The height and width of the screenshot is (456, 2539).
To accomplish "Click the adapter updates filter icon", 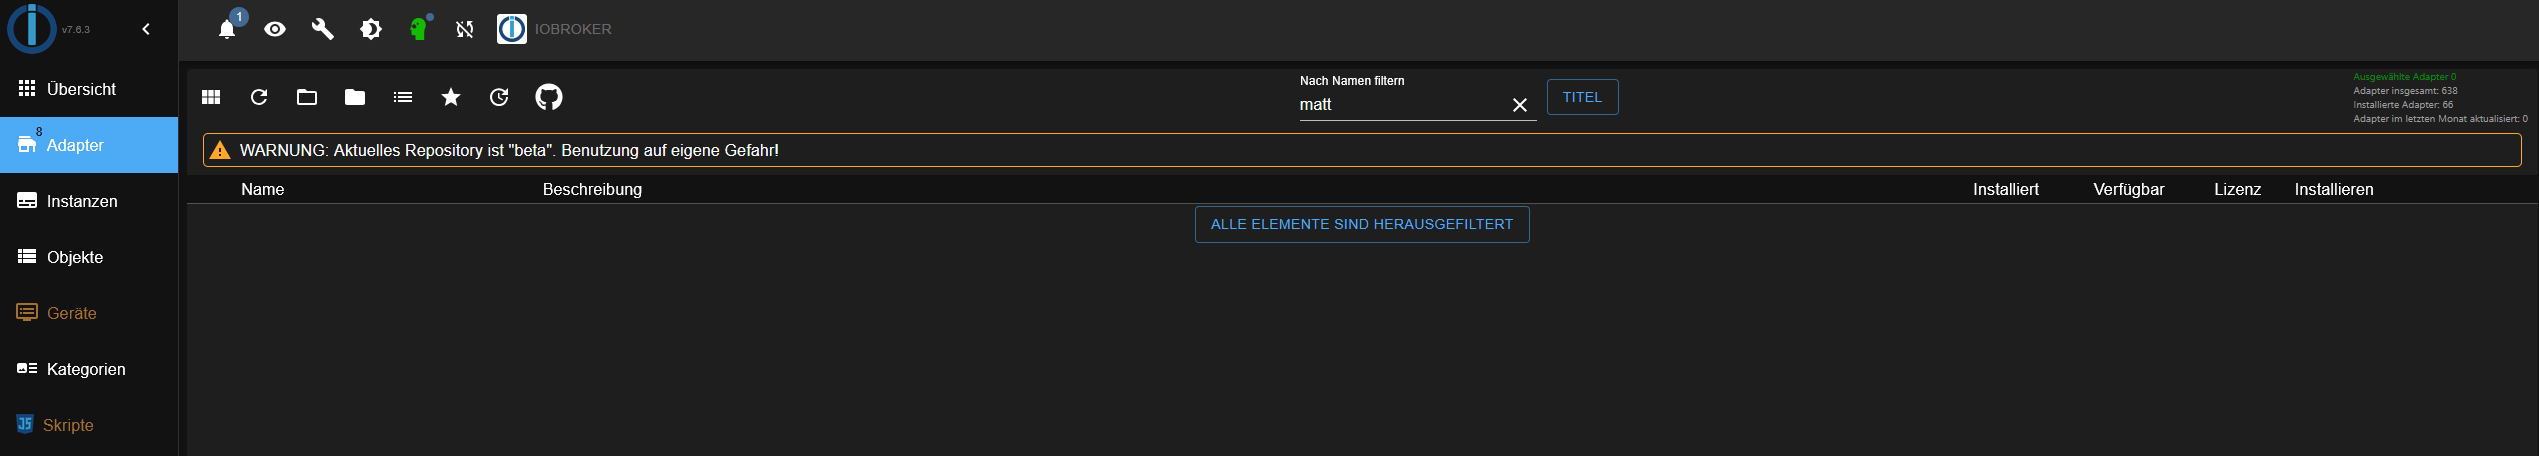I will 499,97.
